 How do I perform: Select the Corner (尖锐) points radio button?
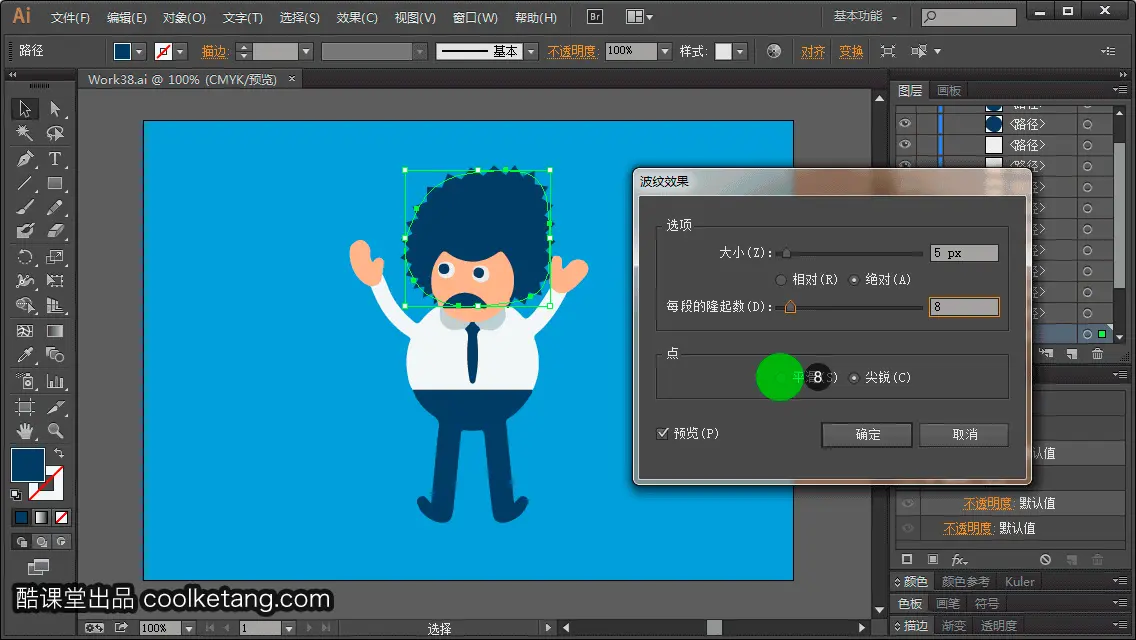pyautogui.click(x=854, y=378)
